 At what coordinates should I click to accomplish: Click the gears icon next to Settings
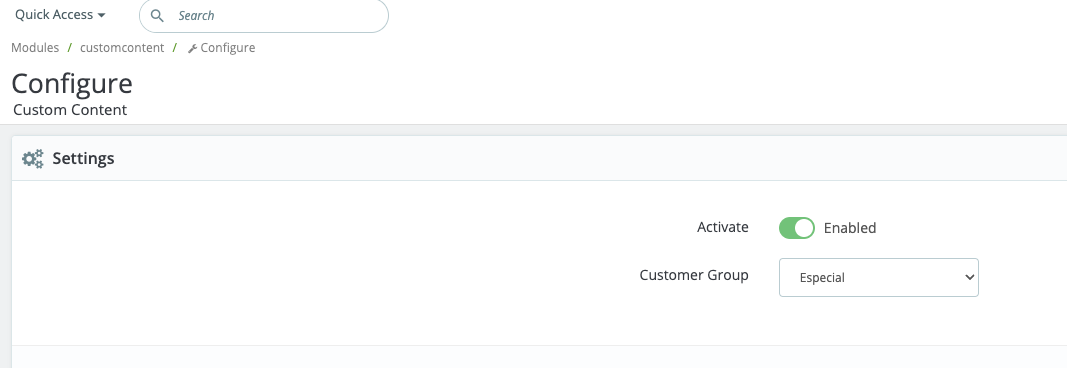33,158
